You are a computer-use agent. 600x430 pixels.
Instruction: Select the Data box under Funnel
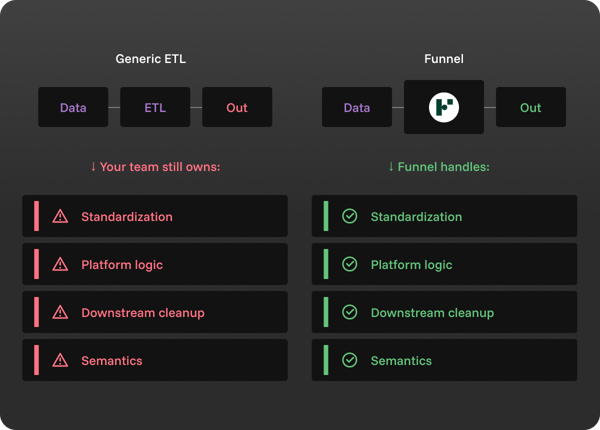[357, 107]
